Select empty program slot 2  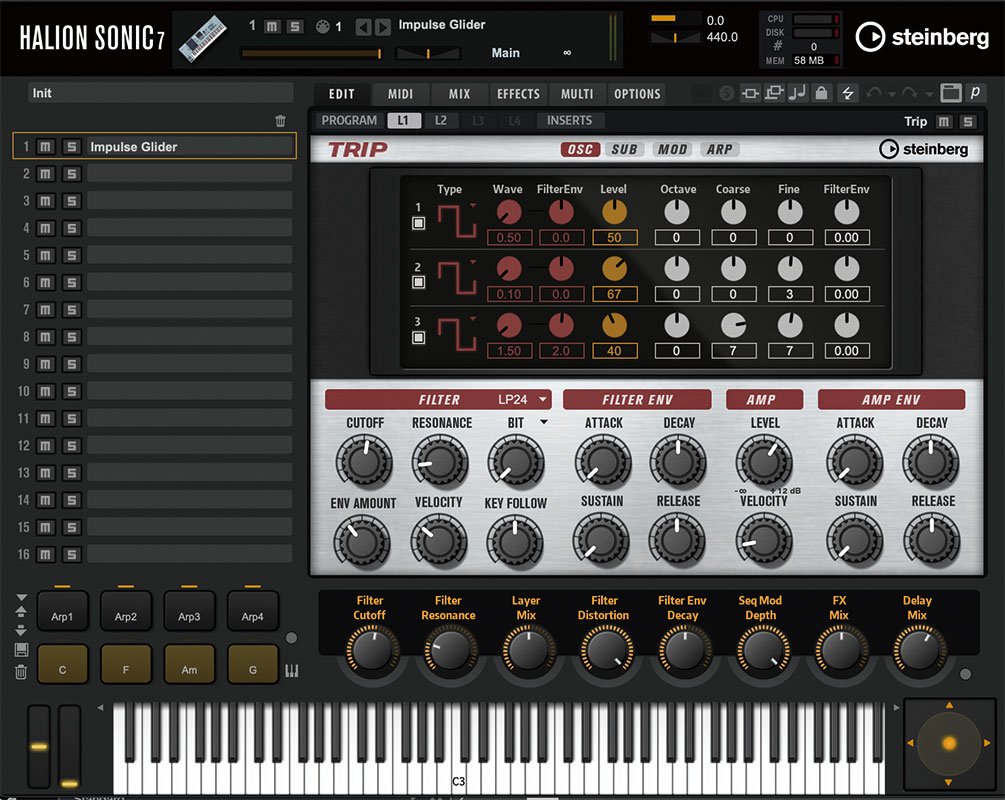pyautogui.click(x=190, y=174)
